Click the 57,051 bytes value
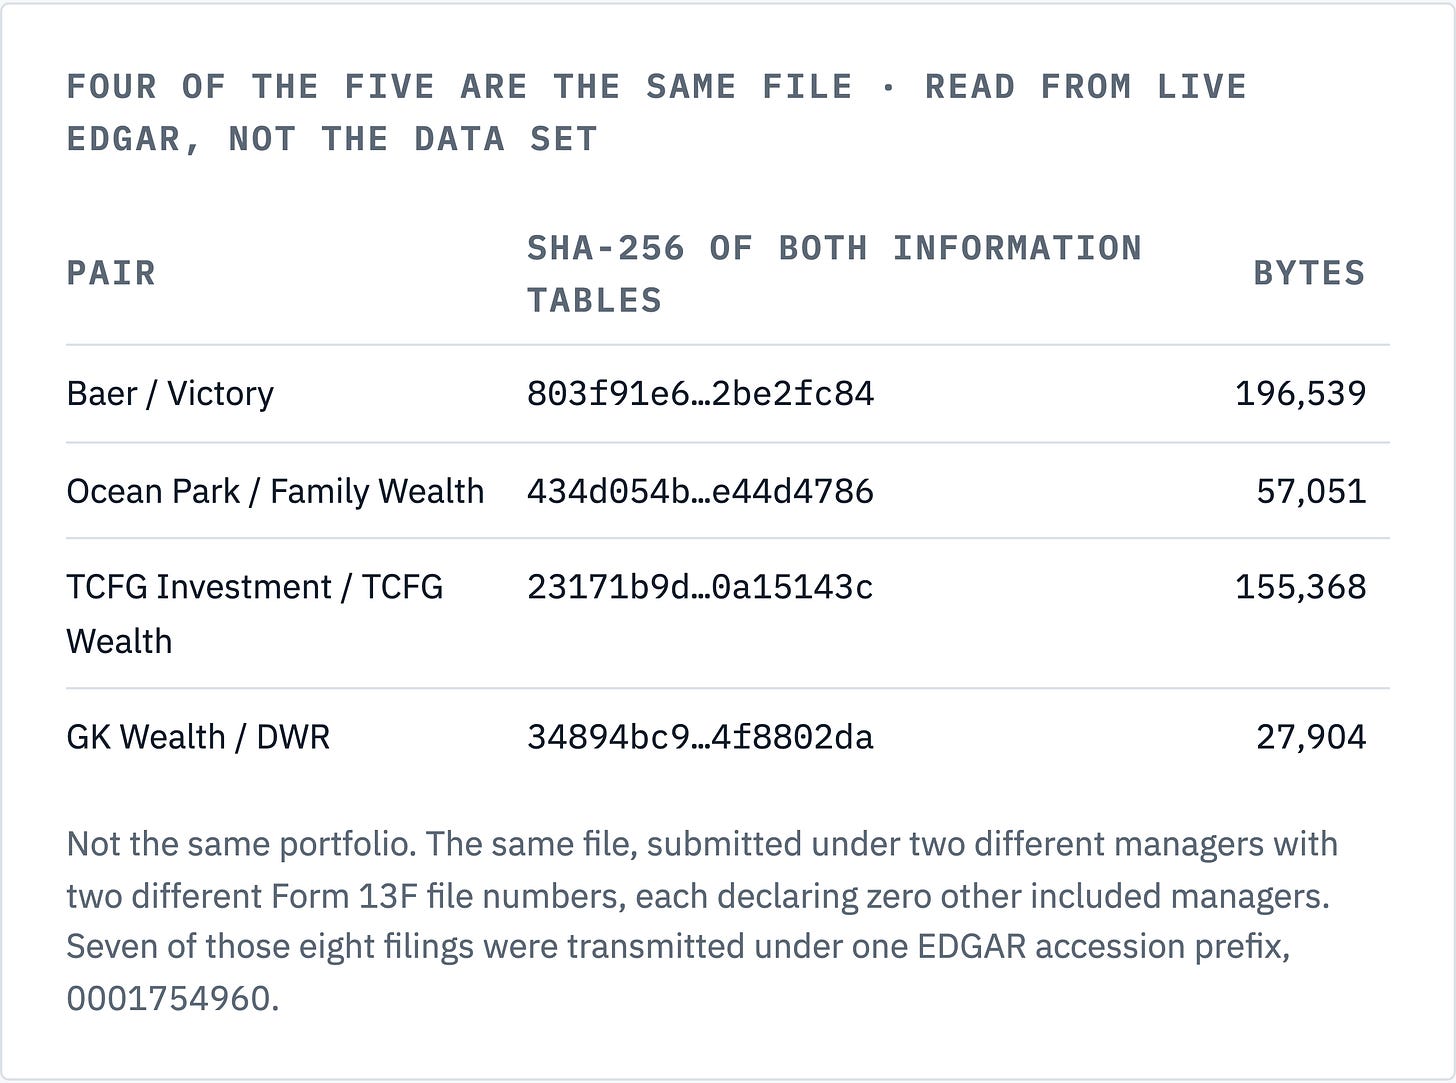This screenshot has width=1456, height=1083. (x=1311, y=491)
